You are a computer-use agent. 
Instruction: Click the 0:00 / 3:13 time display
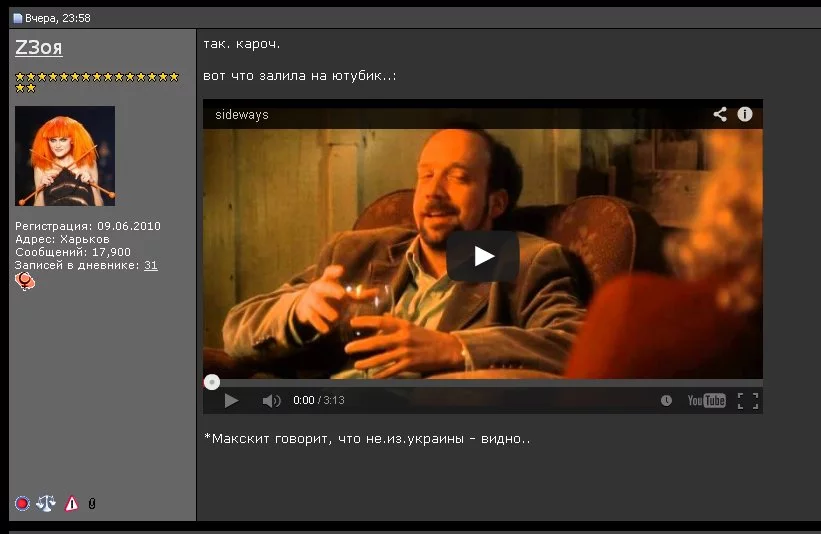point(318,400)
